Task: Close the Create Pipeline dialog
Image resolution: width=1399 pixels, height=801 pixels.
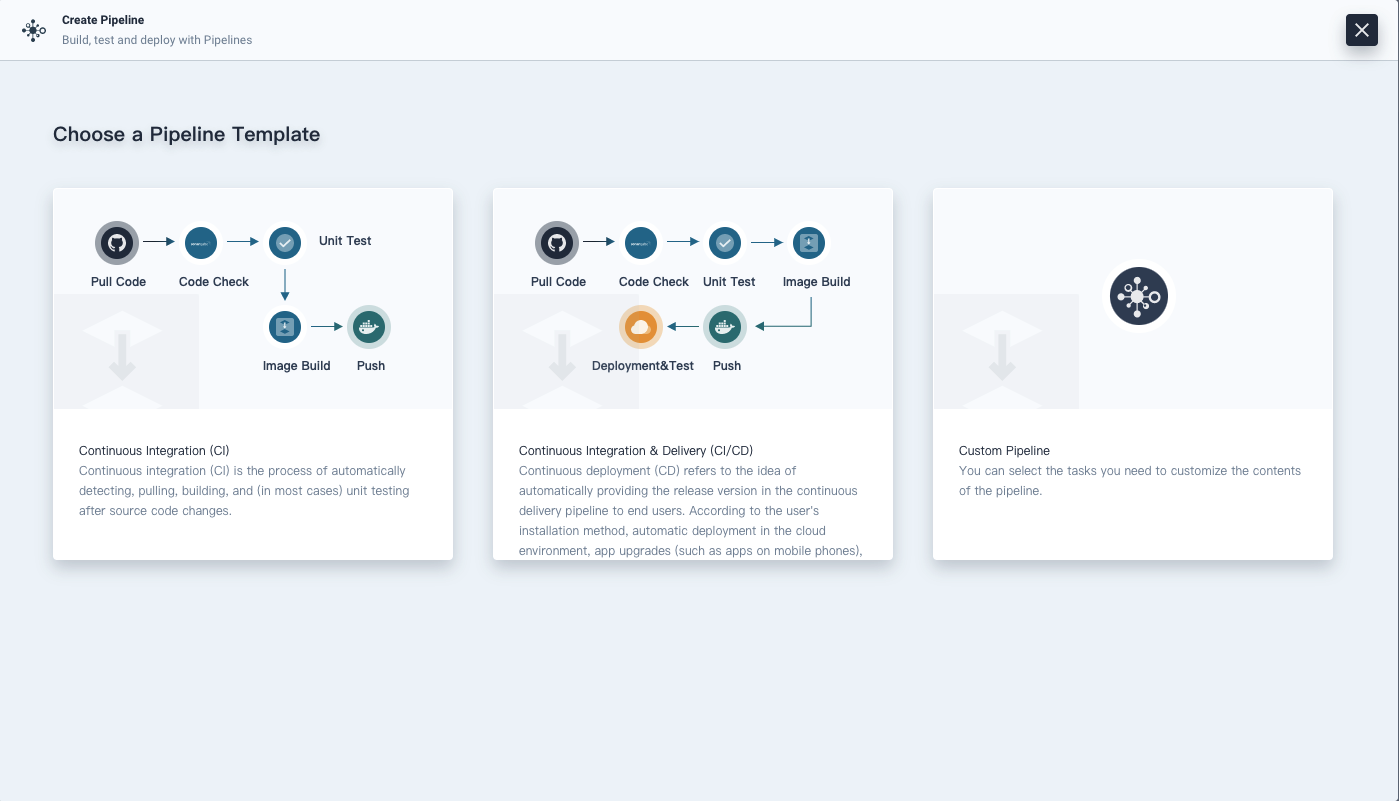Action: click(x=1361, y=30)
